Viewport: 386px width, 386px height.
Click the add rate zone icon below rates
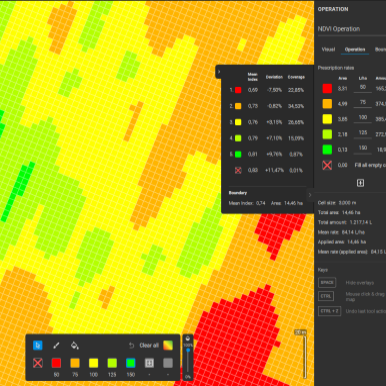360,183
